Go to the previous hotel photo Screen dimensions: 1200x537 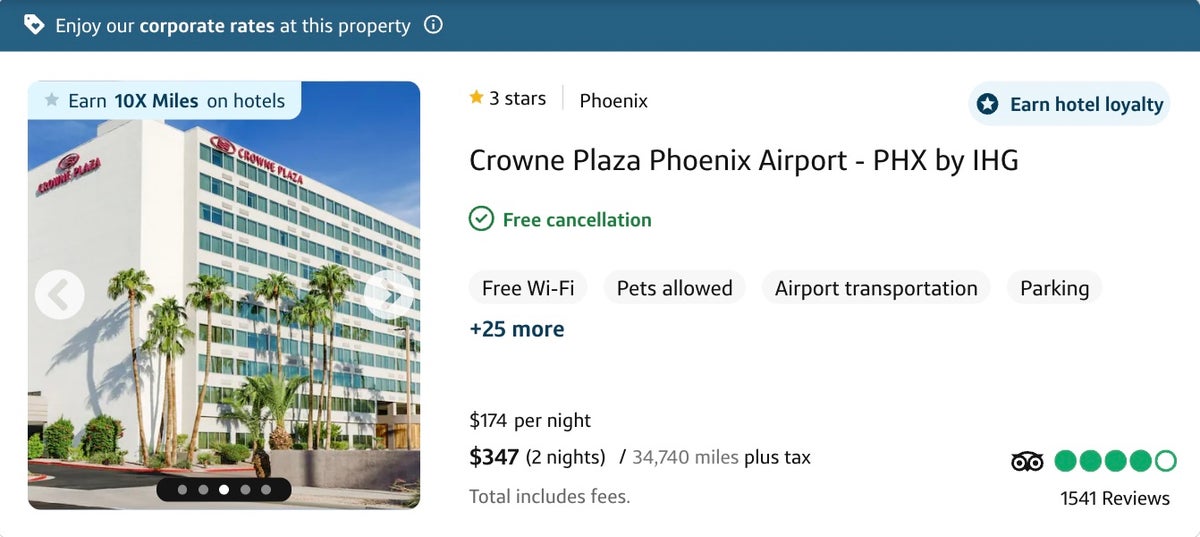point(59,295)
